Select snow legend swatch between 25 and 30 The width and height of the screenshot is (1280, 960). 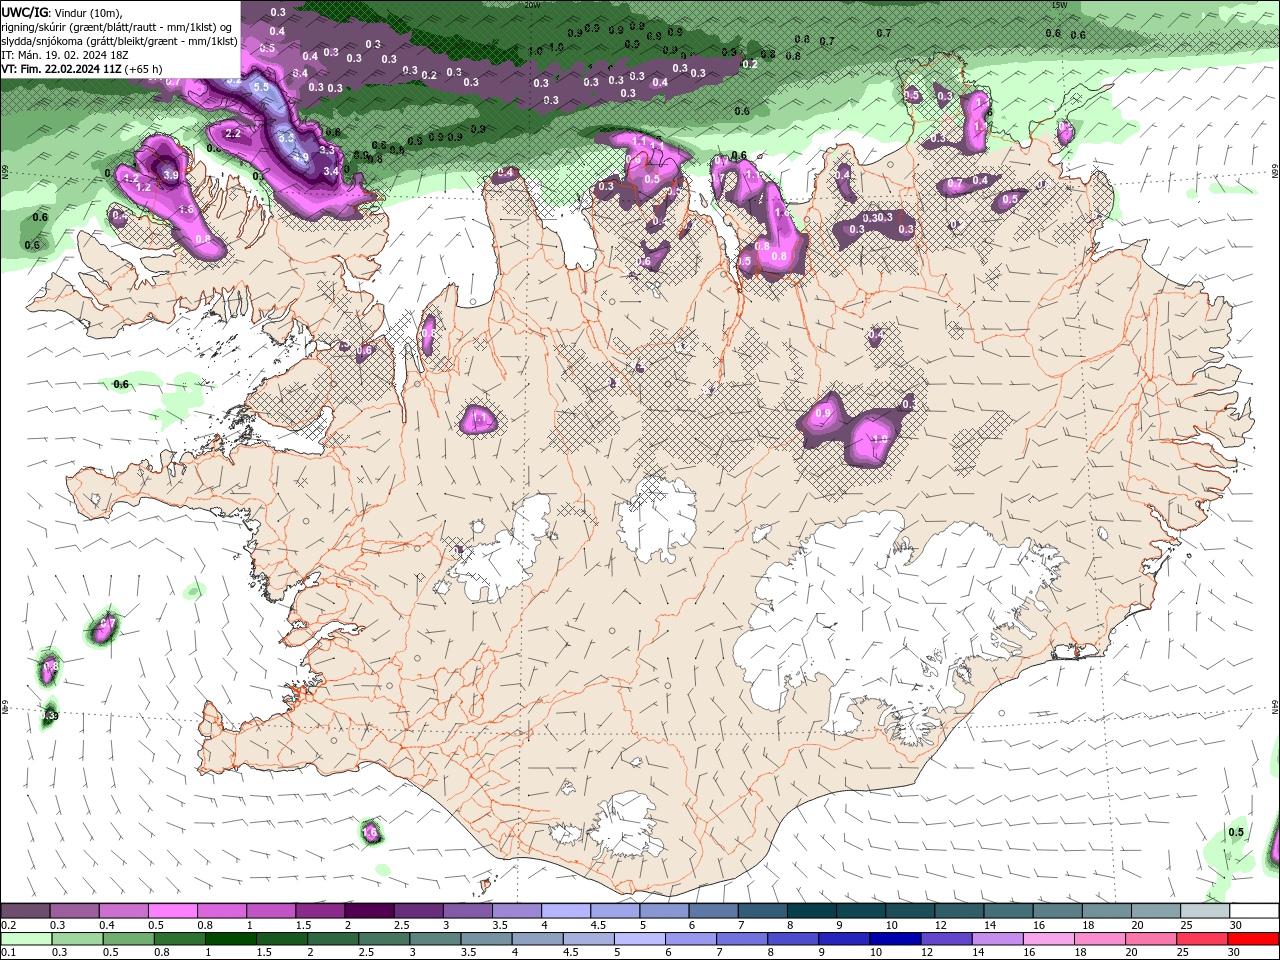click(1205, 911)
